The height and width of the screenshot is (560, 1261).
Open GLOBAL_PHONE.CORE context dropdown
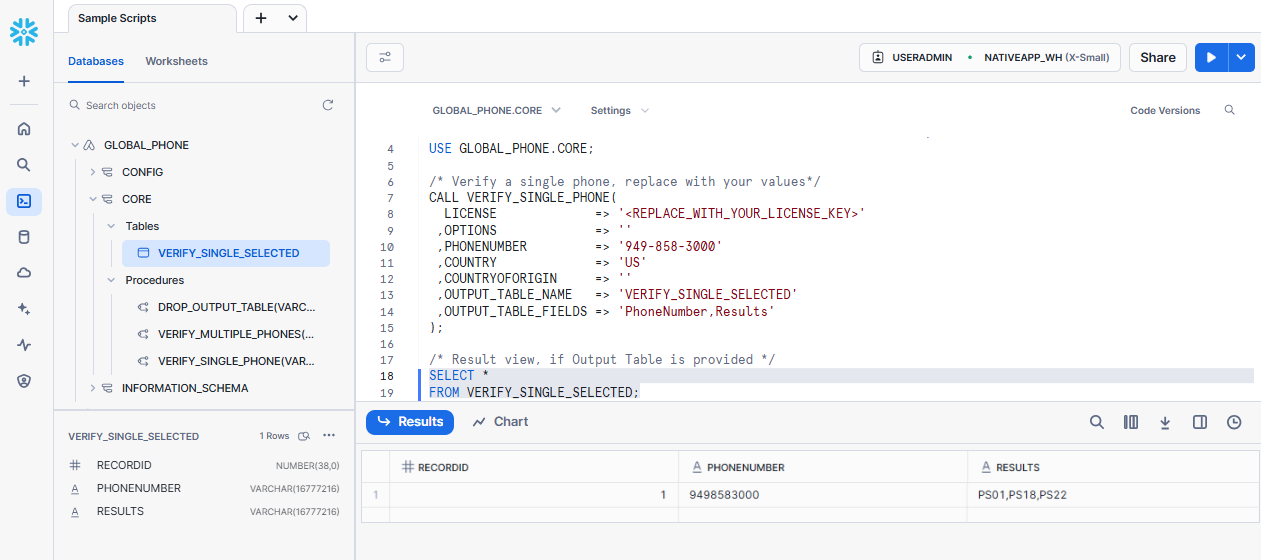click(x=496, y=110)
